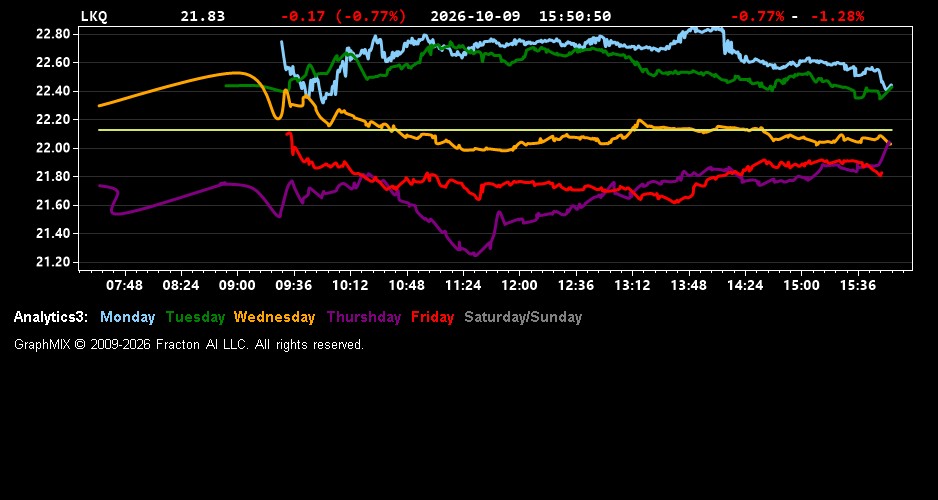Click the 15:36 time axis label
Viewport: 938px width, 500px height.
click(x=858, y=285)
